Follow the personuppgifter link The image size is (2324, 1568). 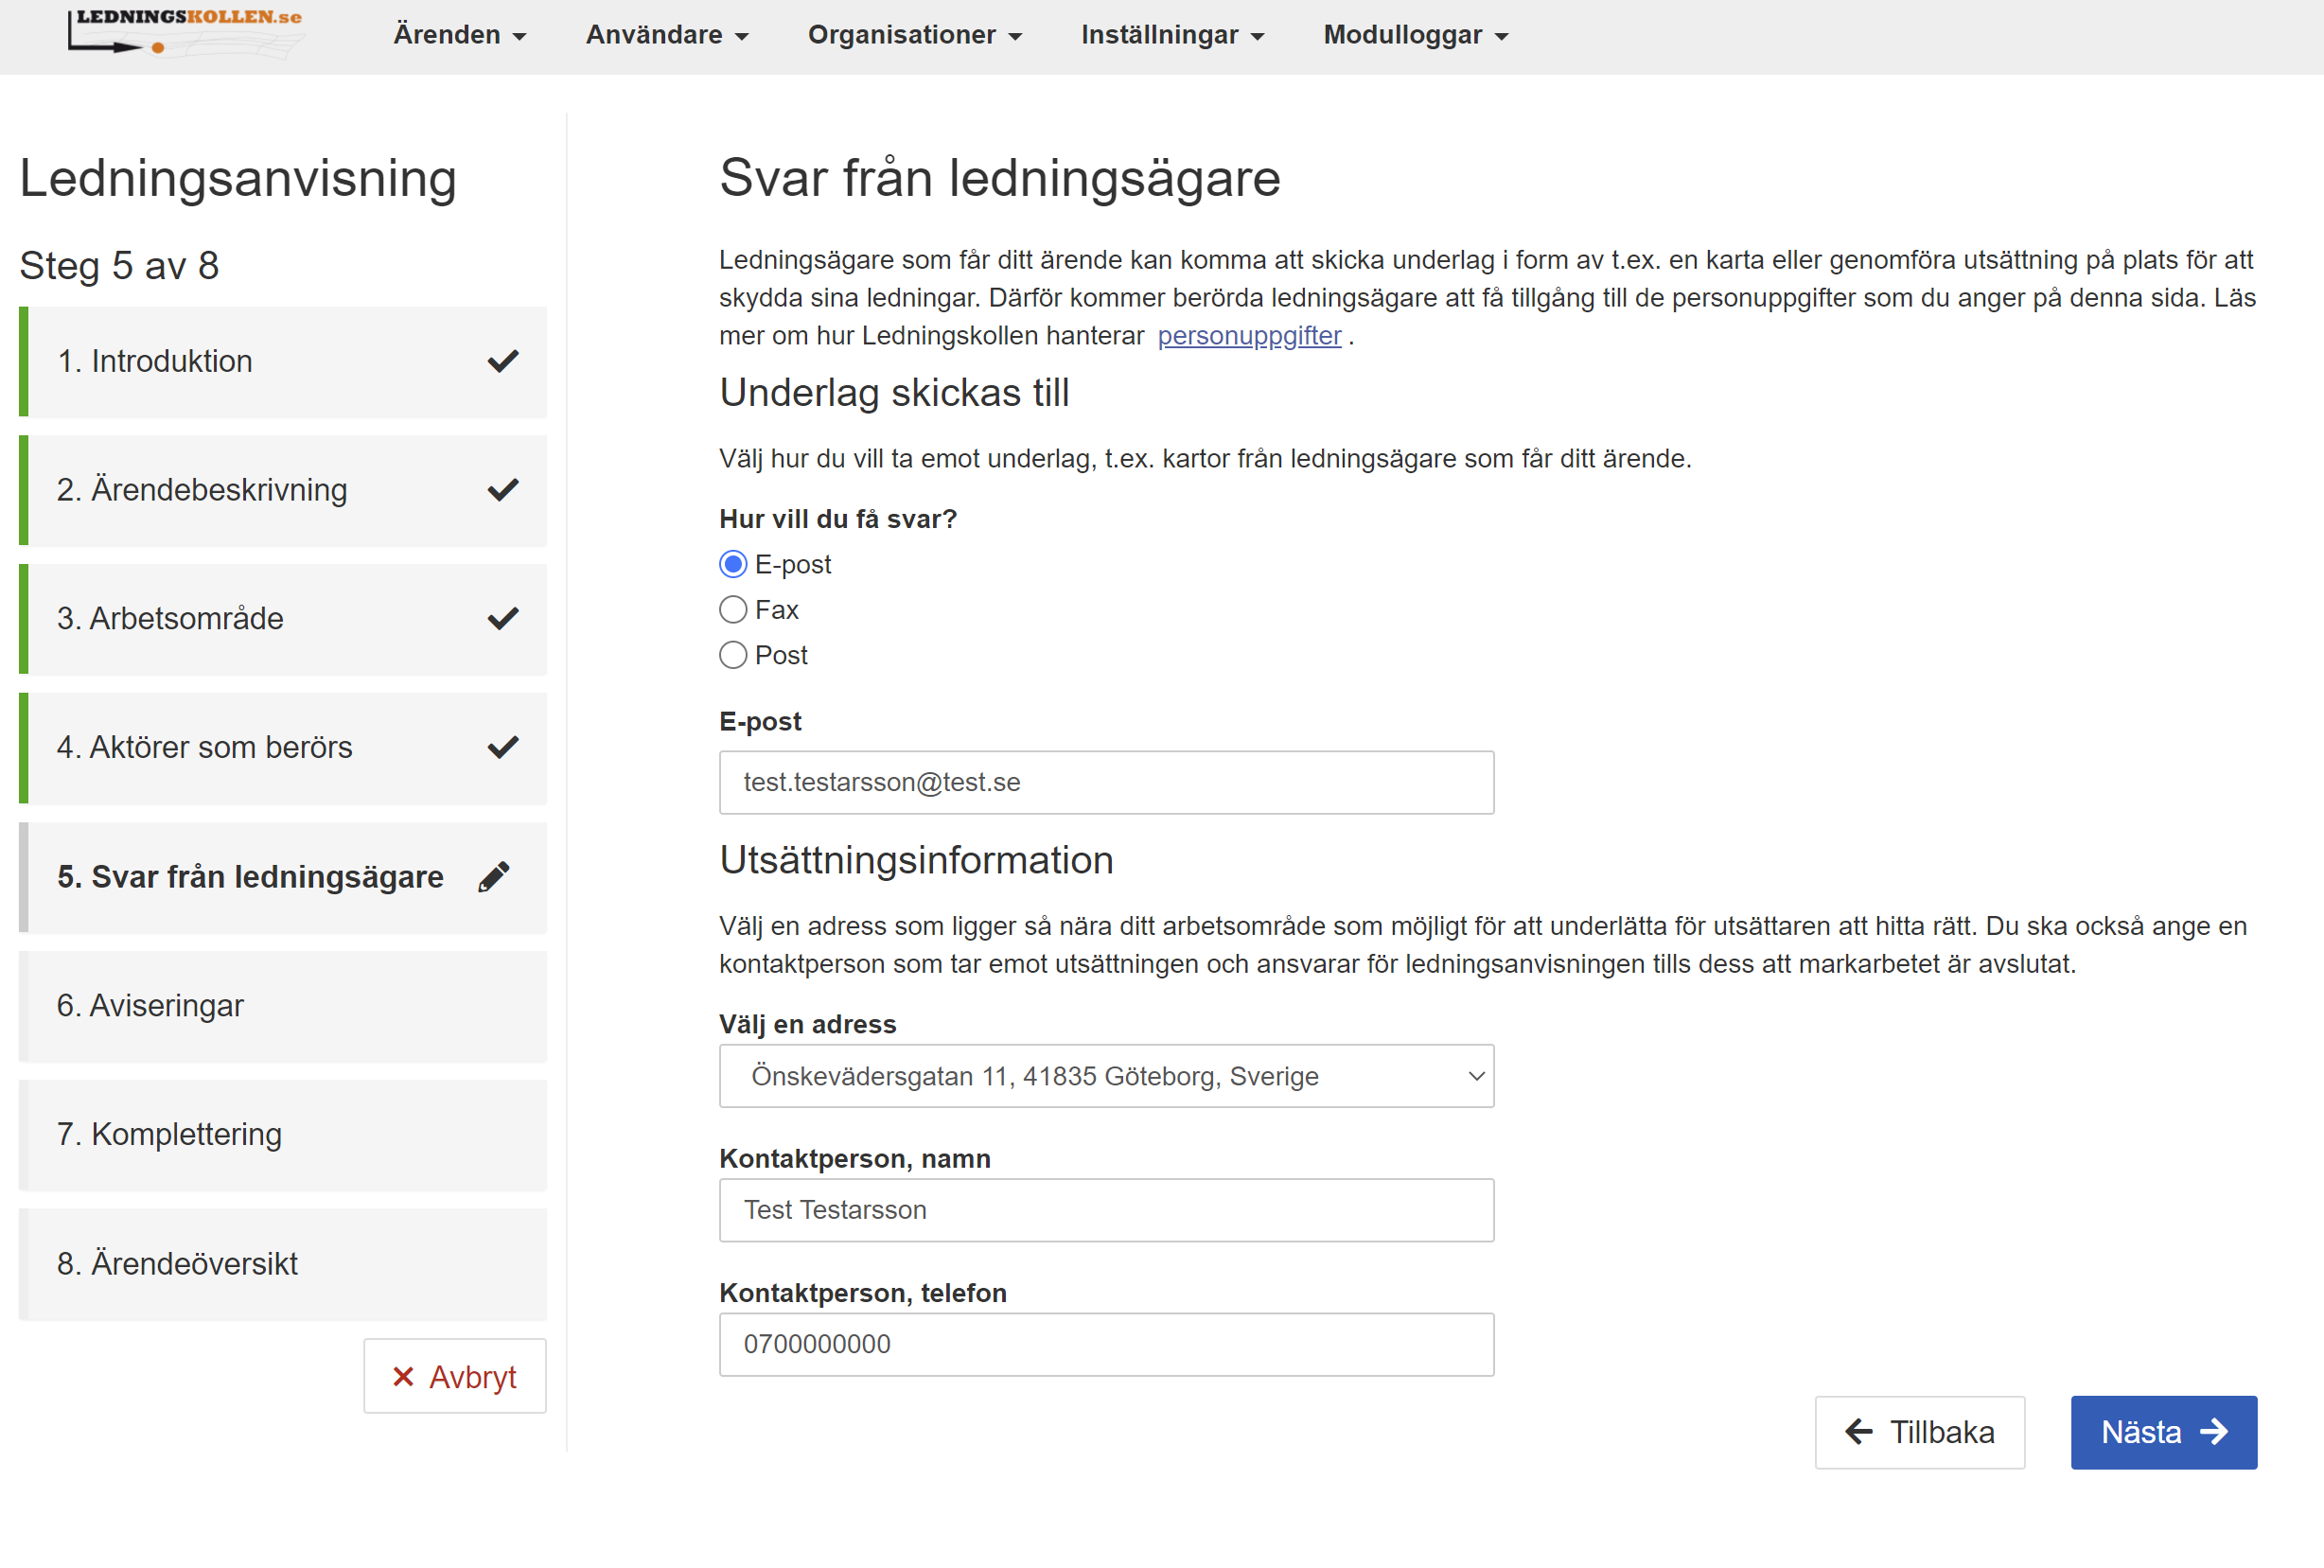1249,336
